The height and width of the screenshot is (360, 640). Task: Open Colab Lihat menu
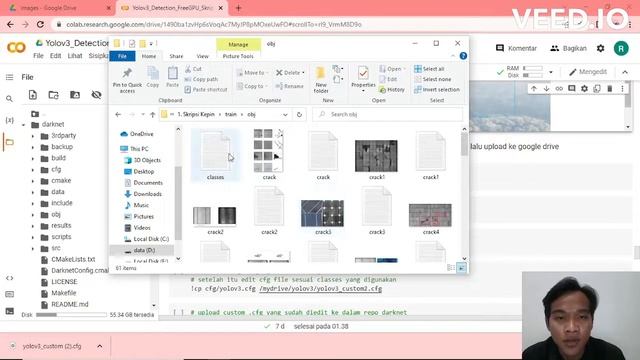(75, 56)
